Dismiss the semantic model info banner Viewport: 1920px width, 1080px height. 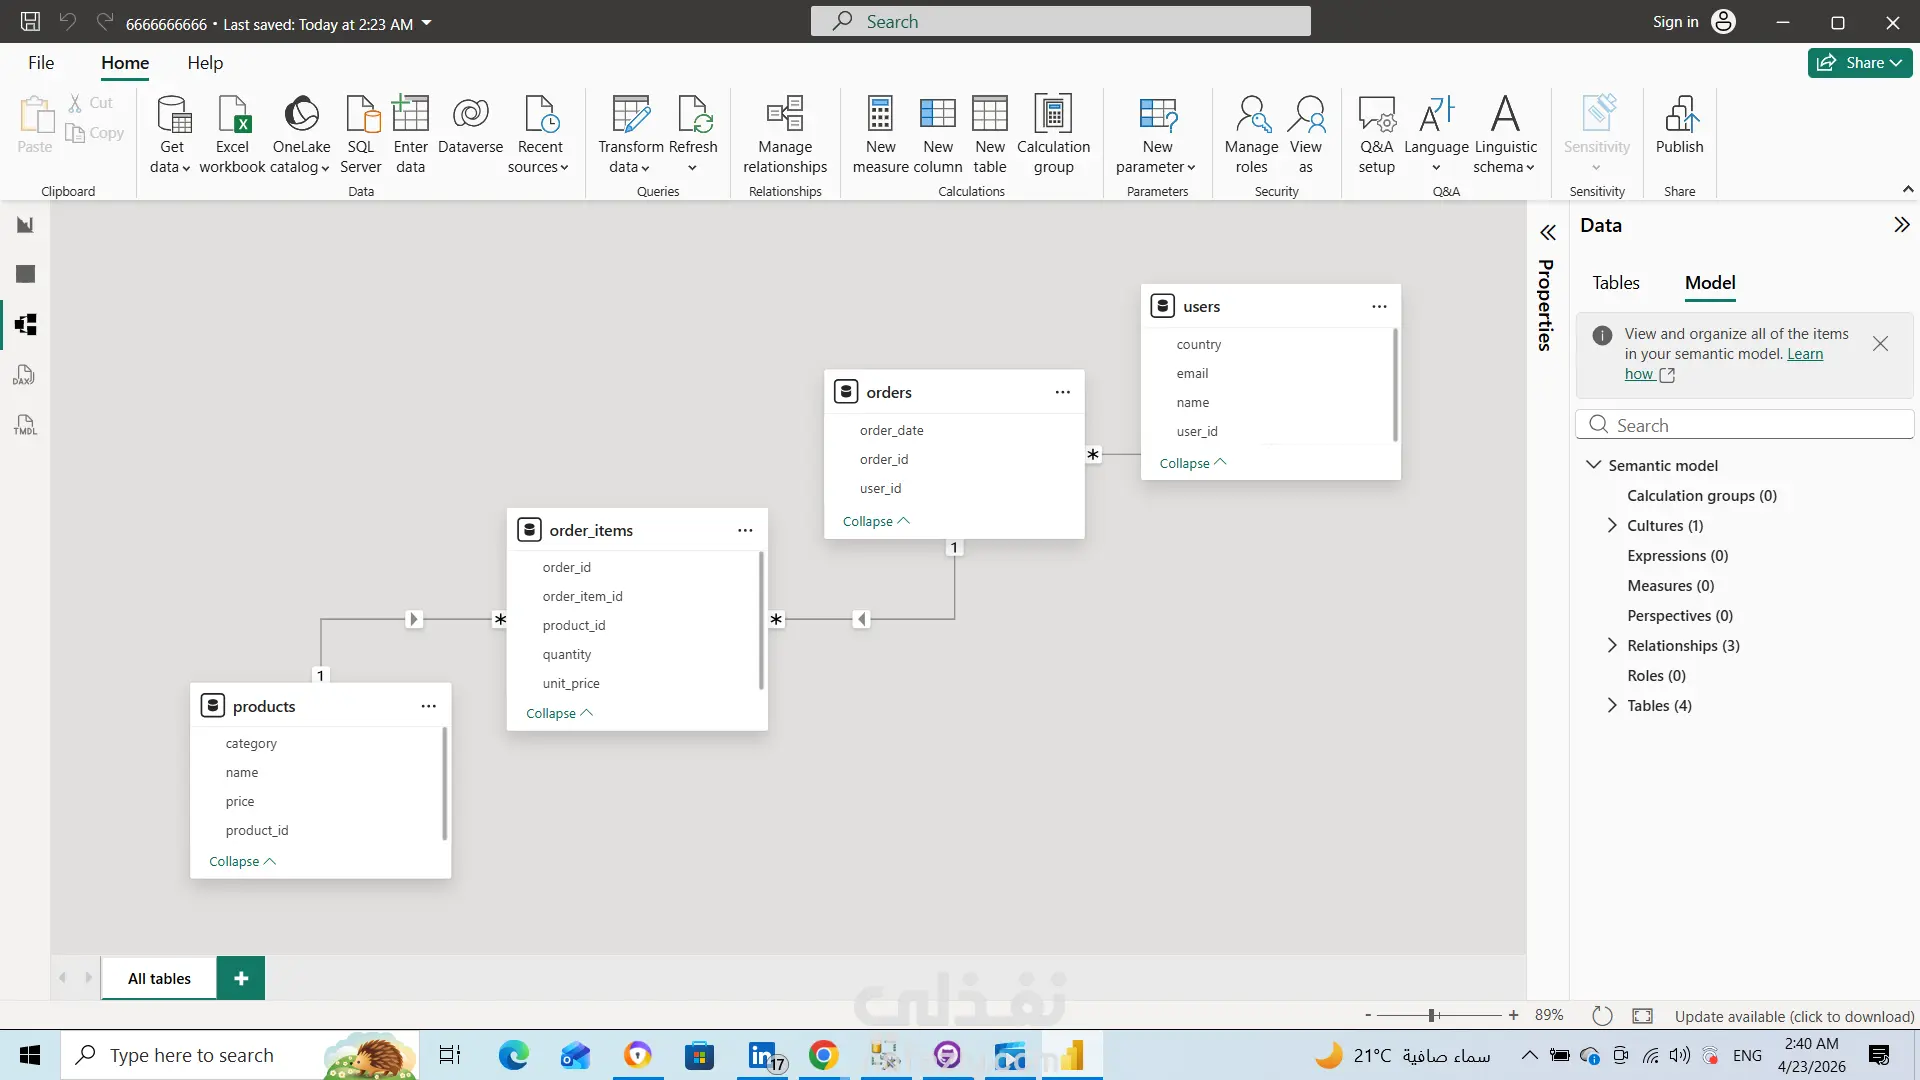1880,344
